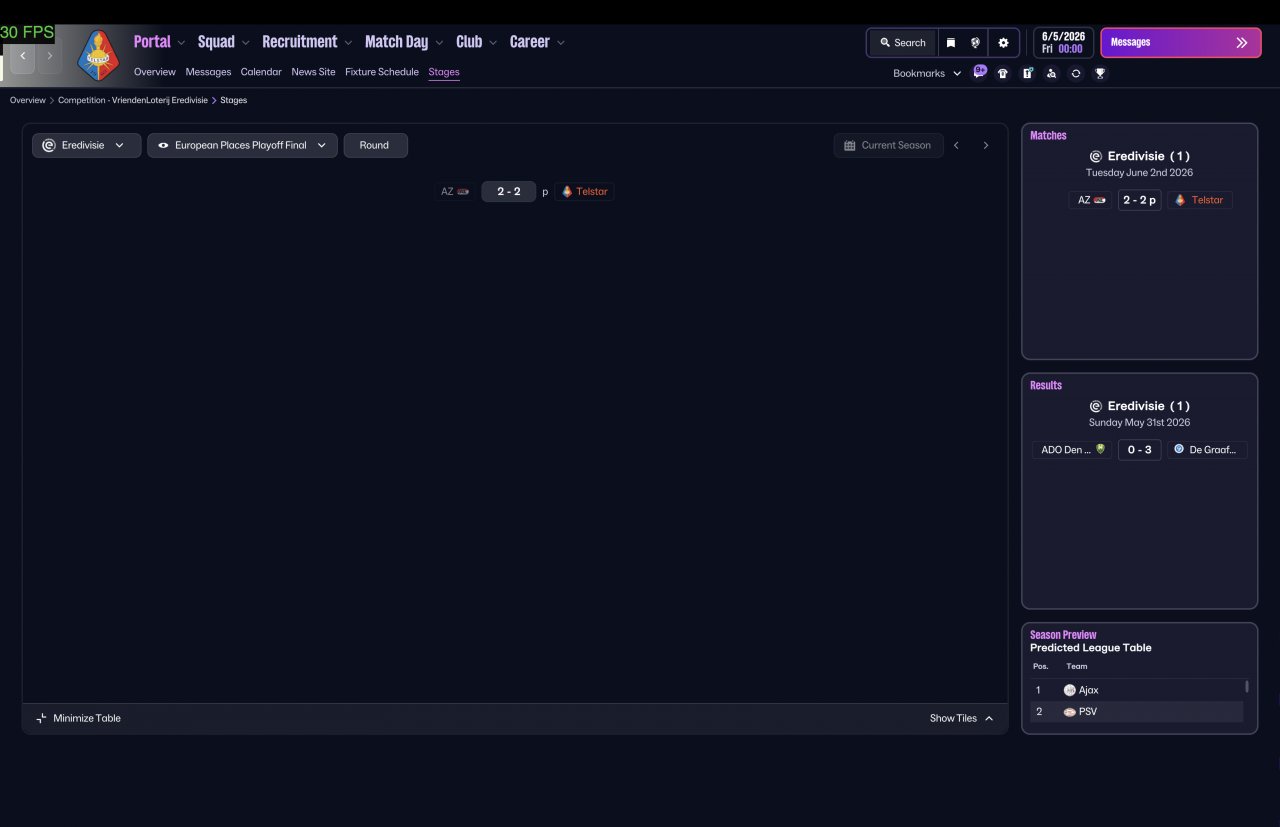Click the double-chevron on Messages button
Image resolution: width=1280 pixels, height=827 pixels.
(1242, 42)
